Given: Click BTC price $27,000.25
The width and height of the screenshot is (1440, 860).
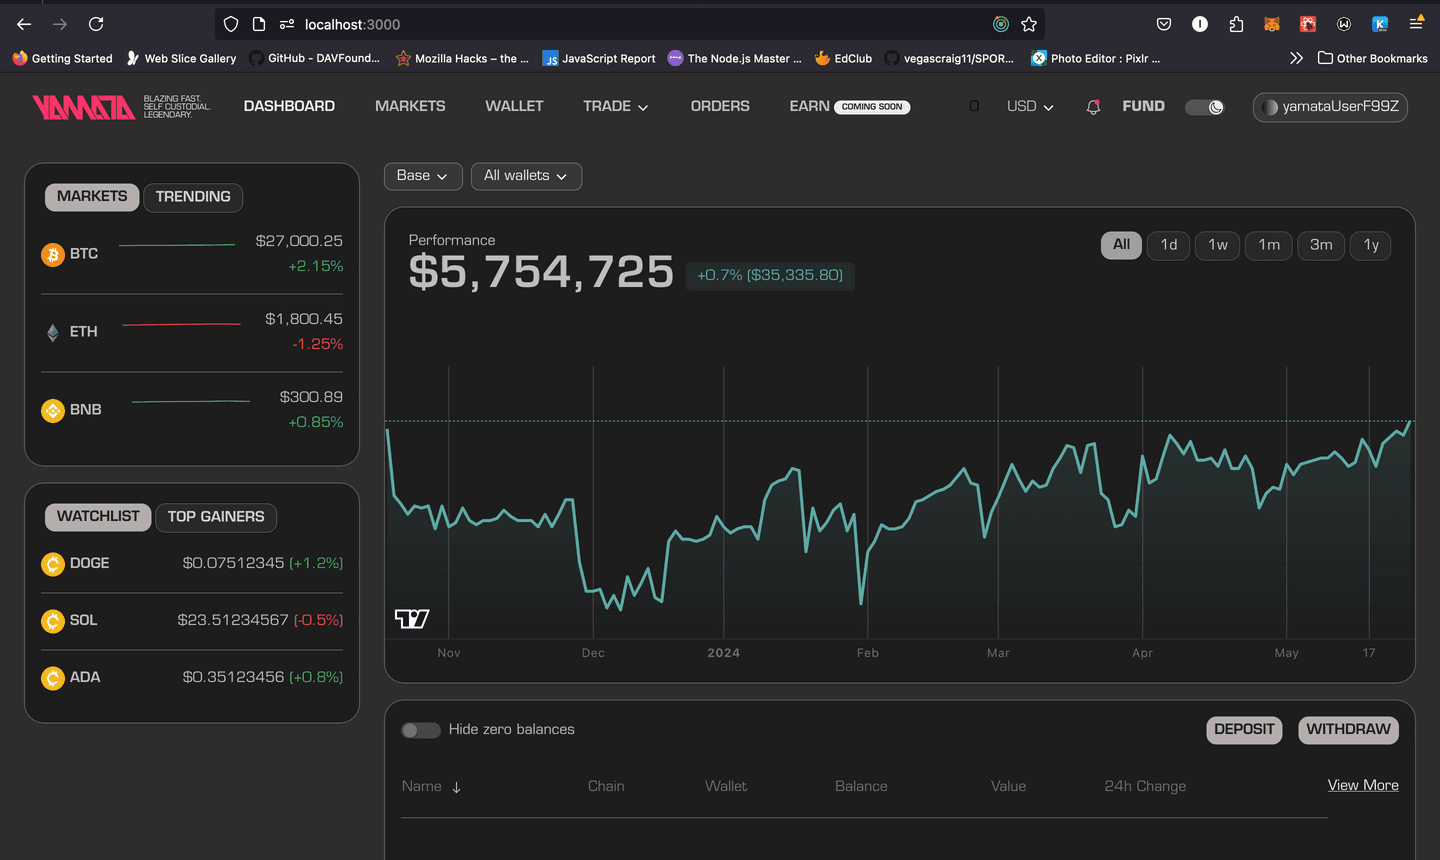Looking at the screenshot, I should (299, 241).
